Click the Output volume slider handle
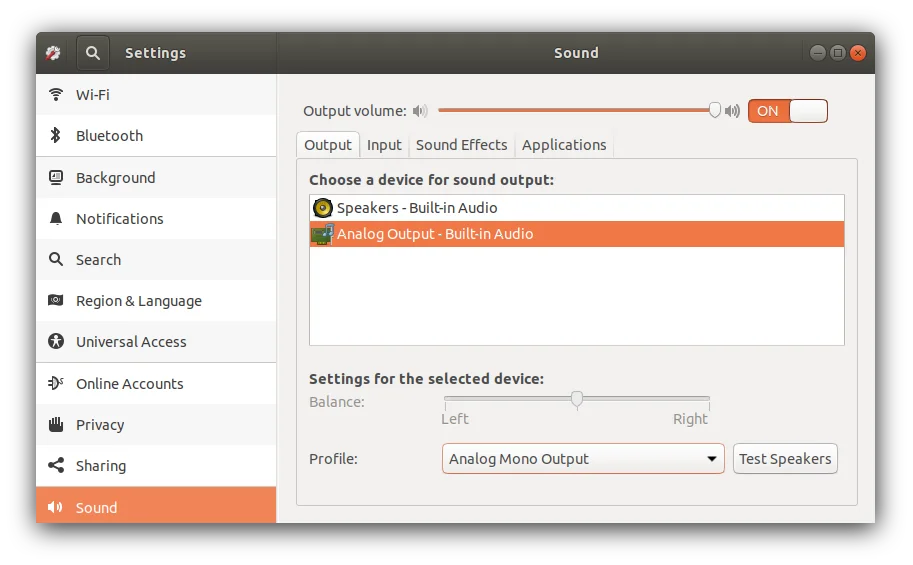The height and width of the screenshot is (565, 913). (x=714, y=110)
